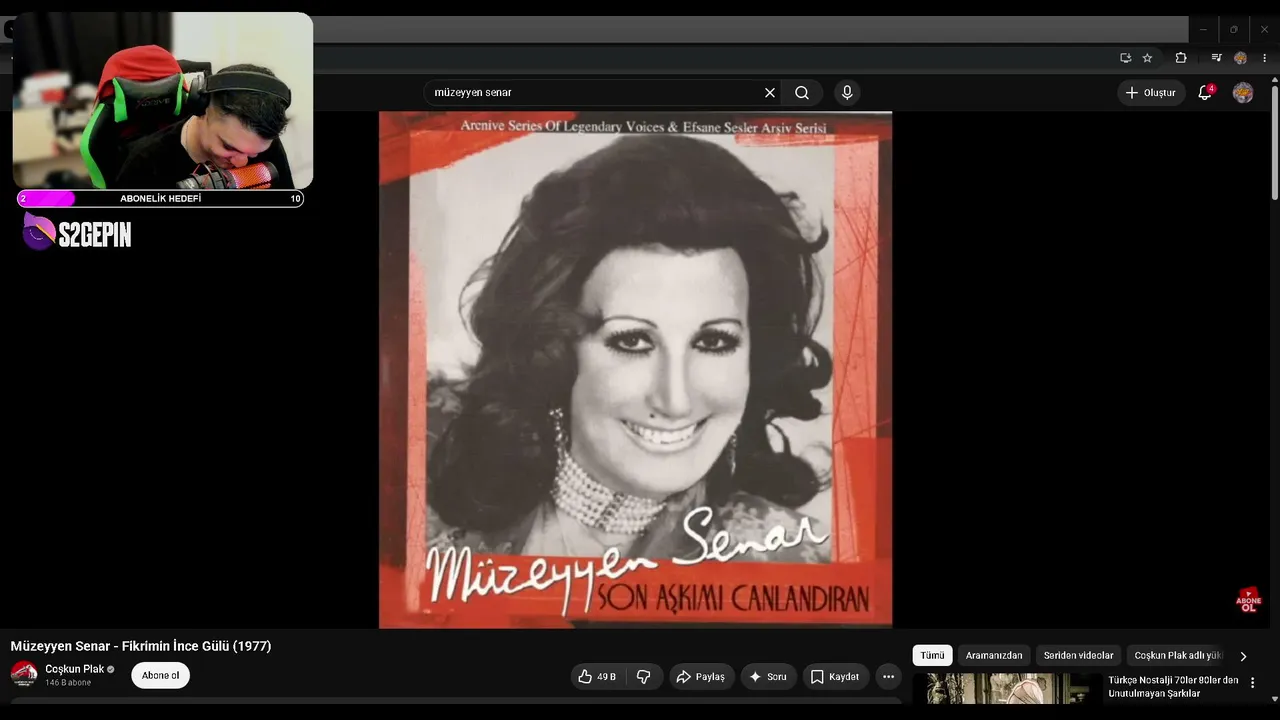The image size is (1280, 720).
Task: Open the Coşkun Plak channel avatar
Action: [24, 674]
